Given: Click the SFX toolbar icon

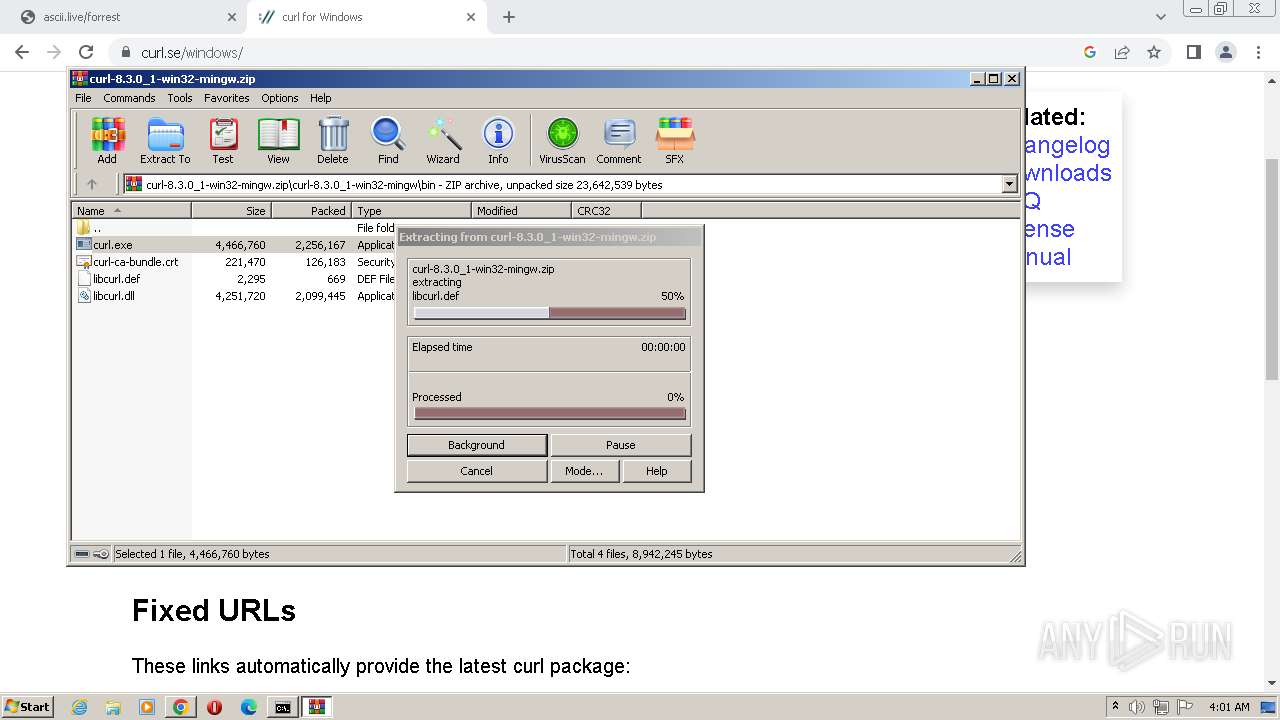Looking at the screenshot, I should pyautogui.click(x=675, y=140).
